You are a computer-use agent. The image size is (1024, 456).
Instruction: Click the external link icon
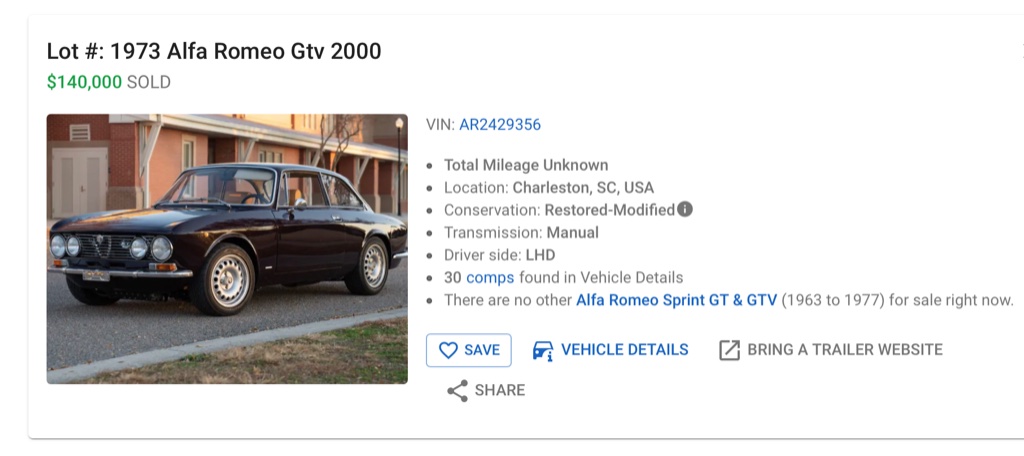click(730, 350)
